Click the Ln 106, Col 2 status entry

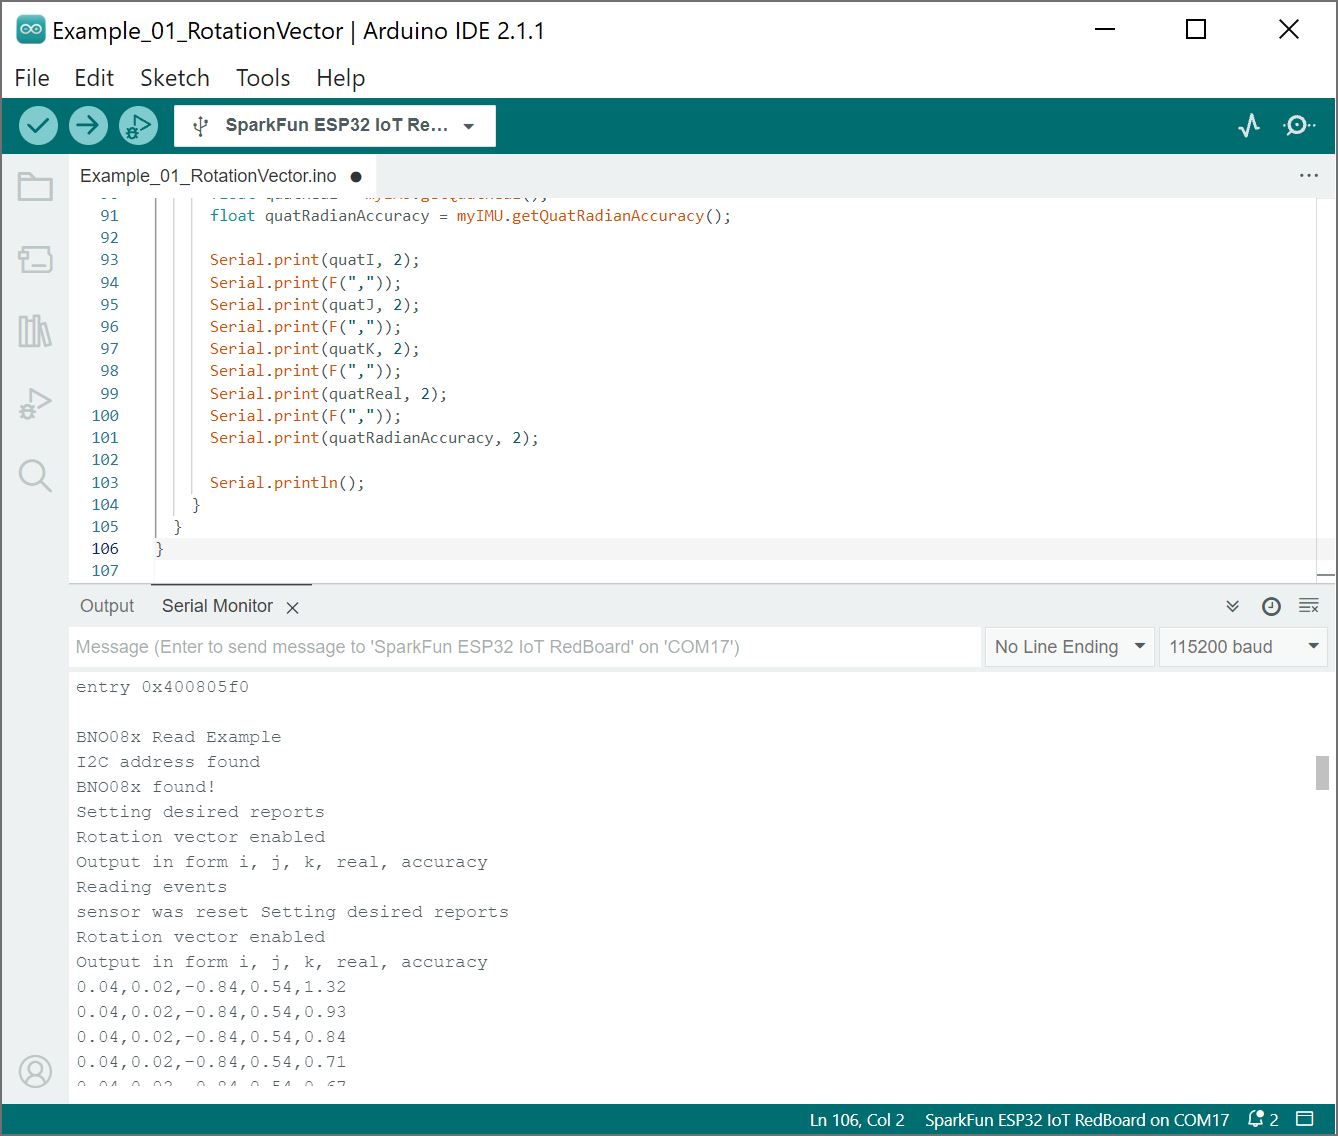click(857, 1120)
